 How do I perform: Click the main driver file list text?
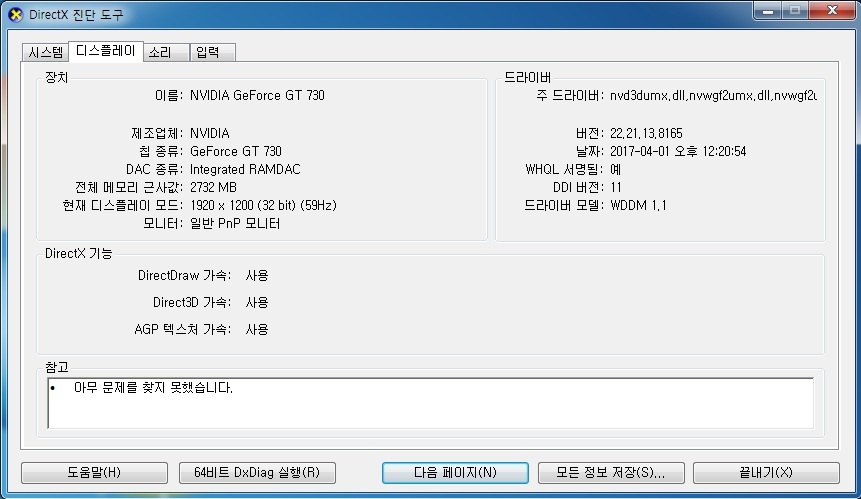click(x=713, y=96)
